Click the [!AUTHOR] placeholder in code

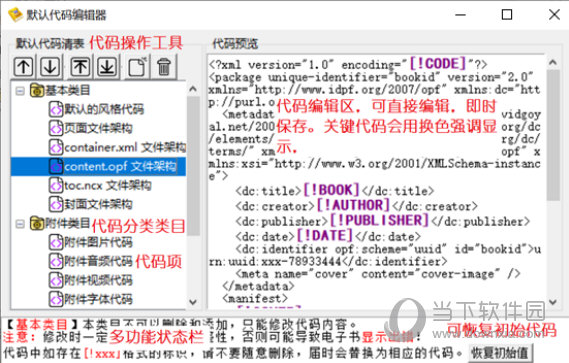[x=353, y=205]
